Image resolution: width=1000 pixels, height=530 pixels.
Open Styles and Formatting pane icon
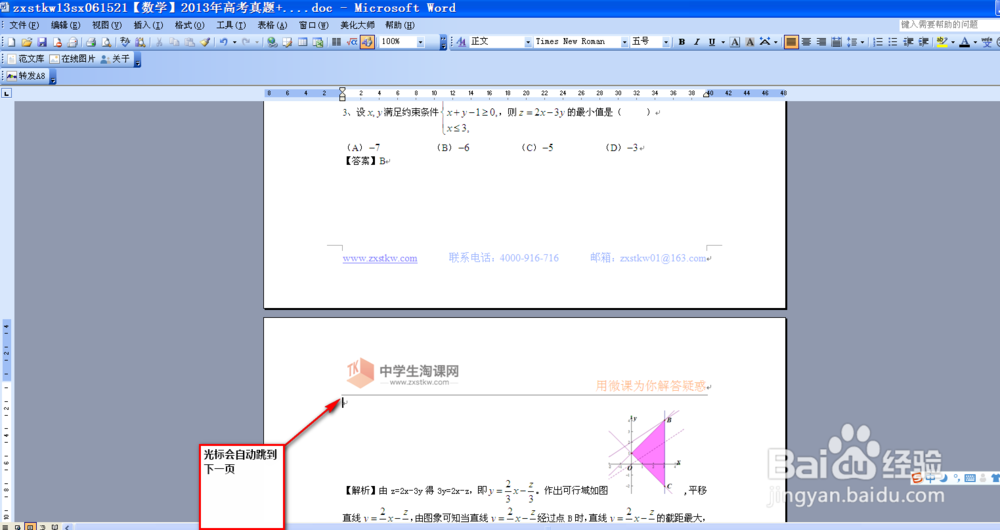coord(461,42)
